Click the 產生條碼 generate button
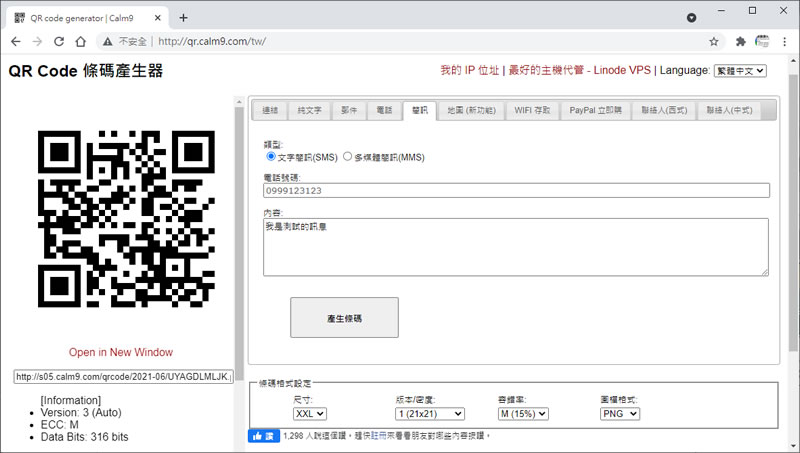 (344, 317)
